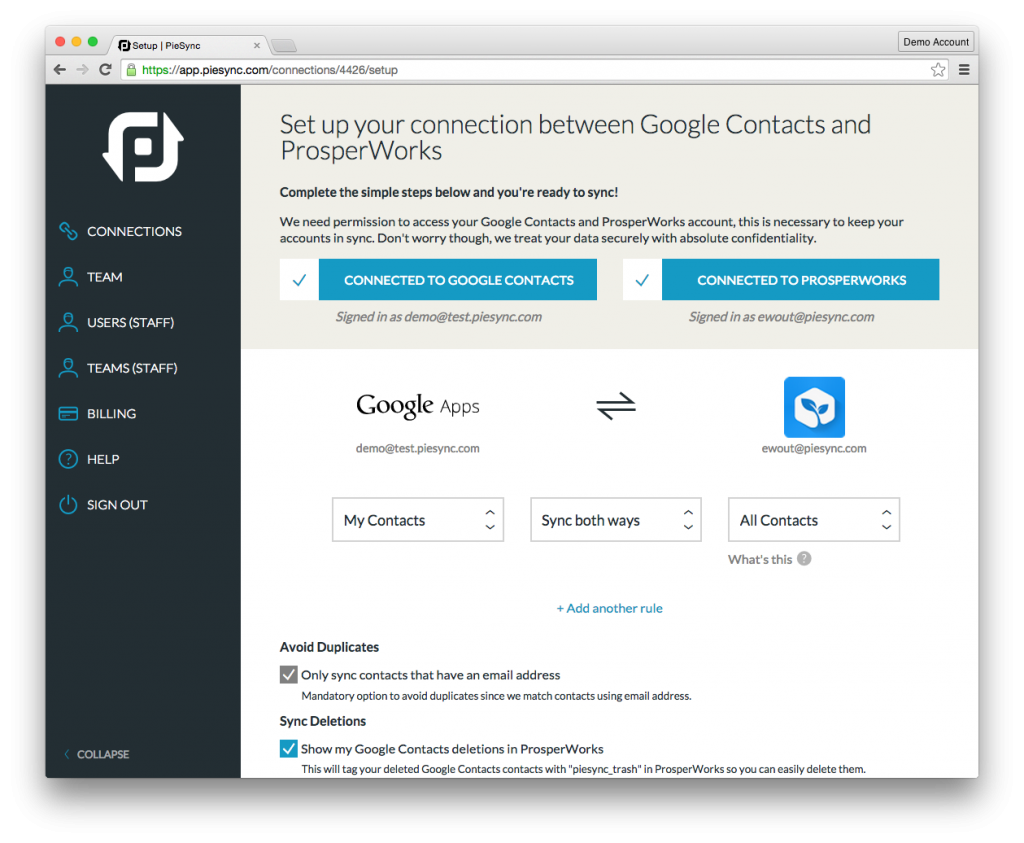Open the My Contacts dropdown

[418, 520]
